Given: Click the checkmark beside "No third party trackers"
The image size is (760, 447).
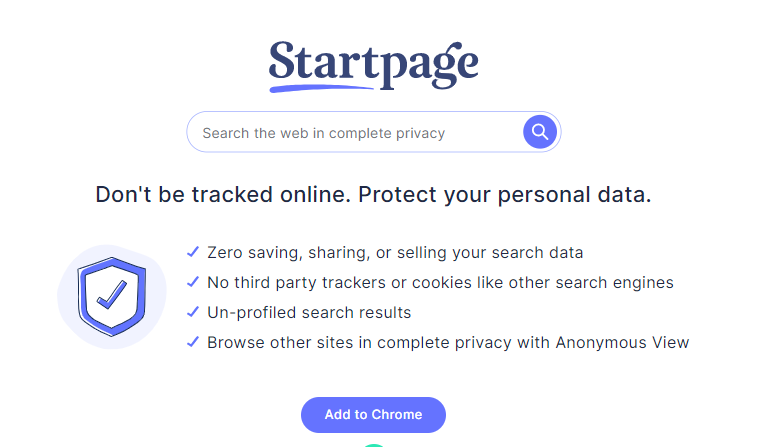Looking at the screenshot, I should tap(193, 282).
